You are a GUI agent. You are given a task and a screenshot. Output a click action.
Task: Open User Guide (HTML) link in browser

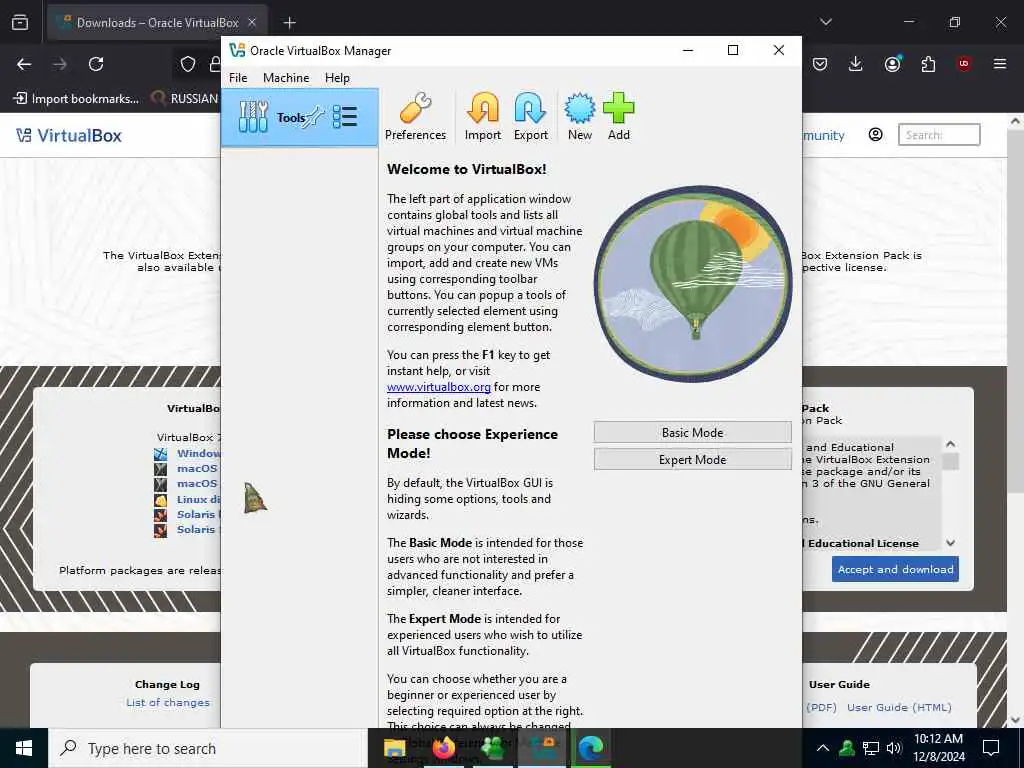tap(899, 707)
